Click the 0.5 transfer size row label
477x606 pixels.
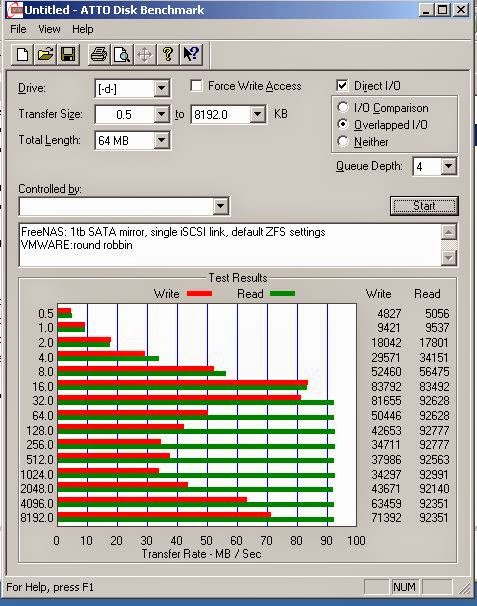pos(46,313)
